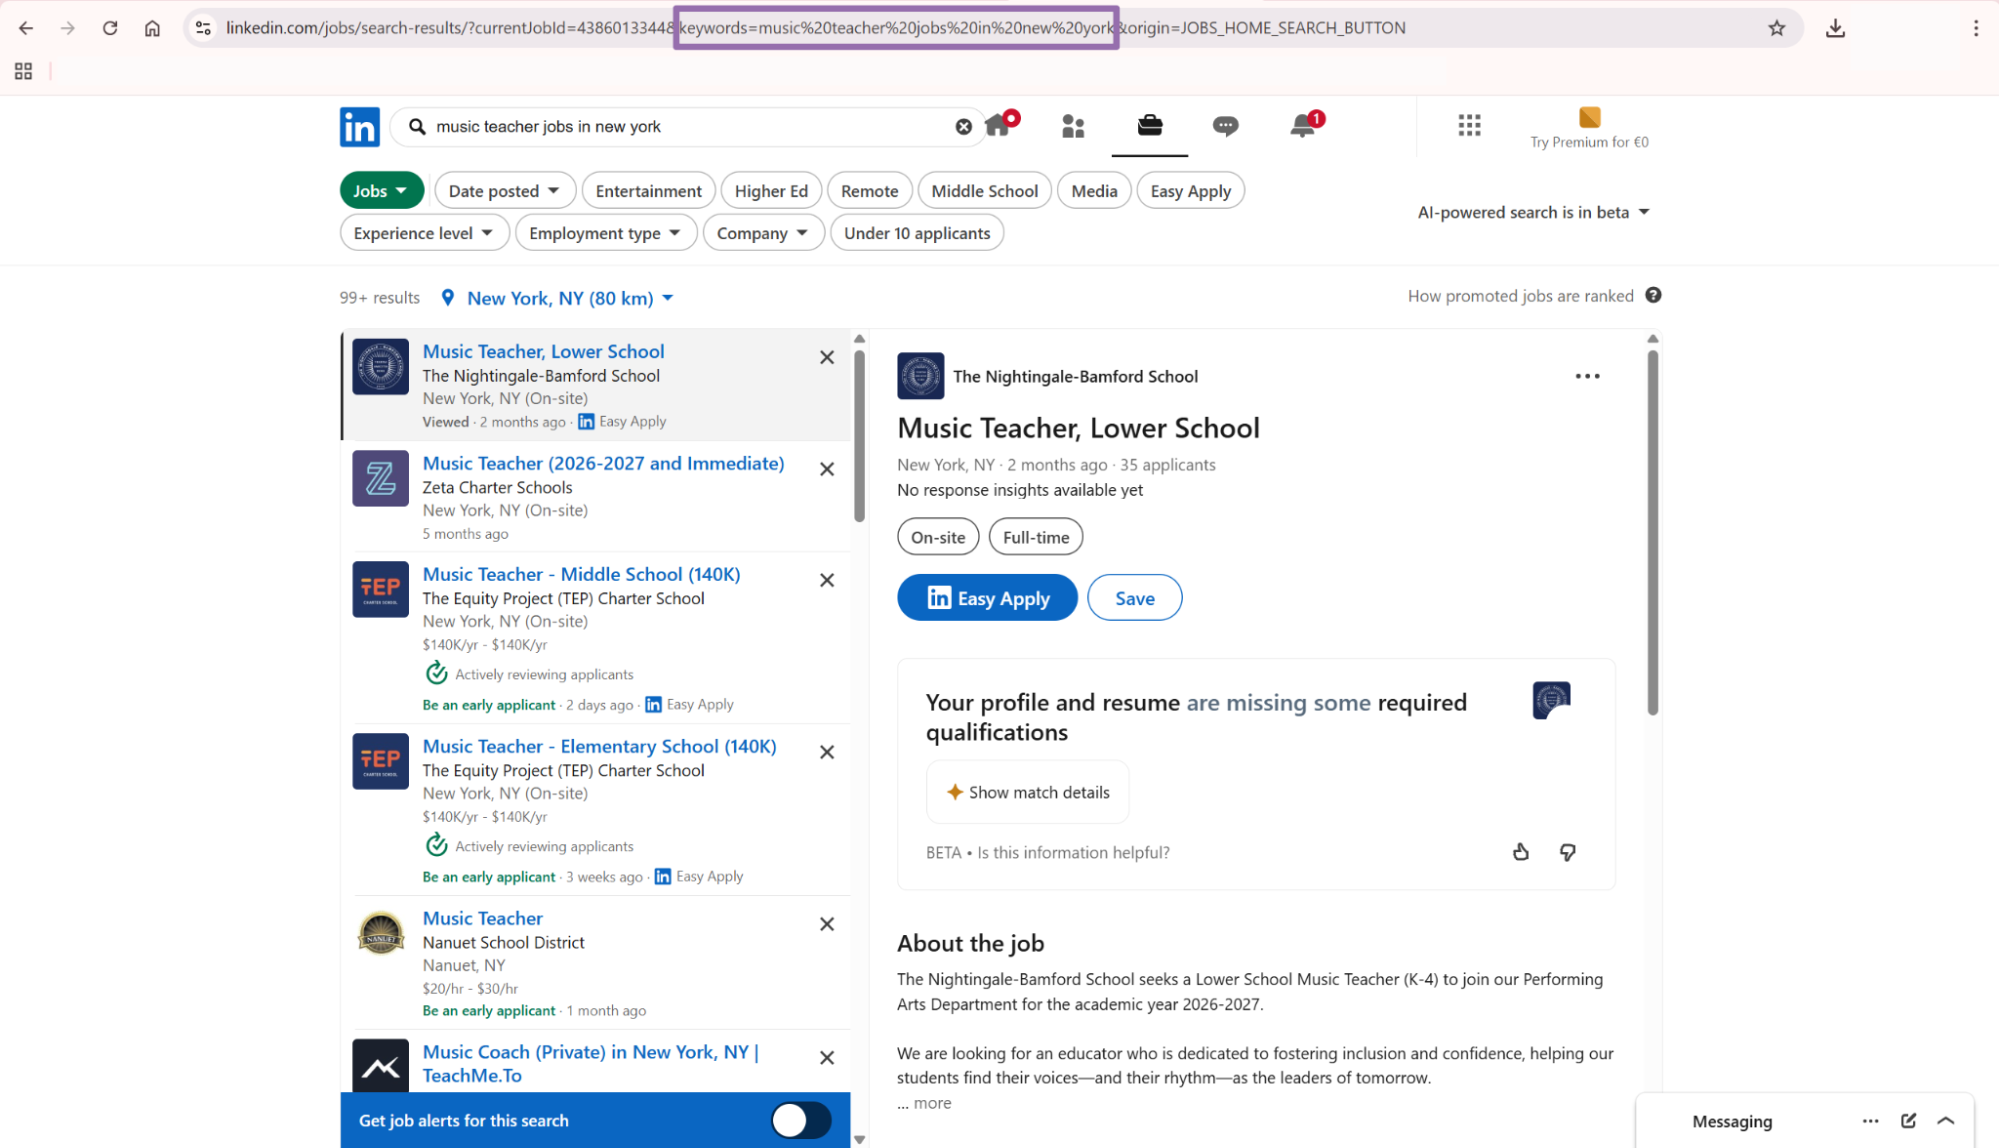
Task: Open the Company filter dropdown
Action: [762, 233]
